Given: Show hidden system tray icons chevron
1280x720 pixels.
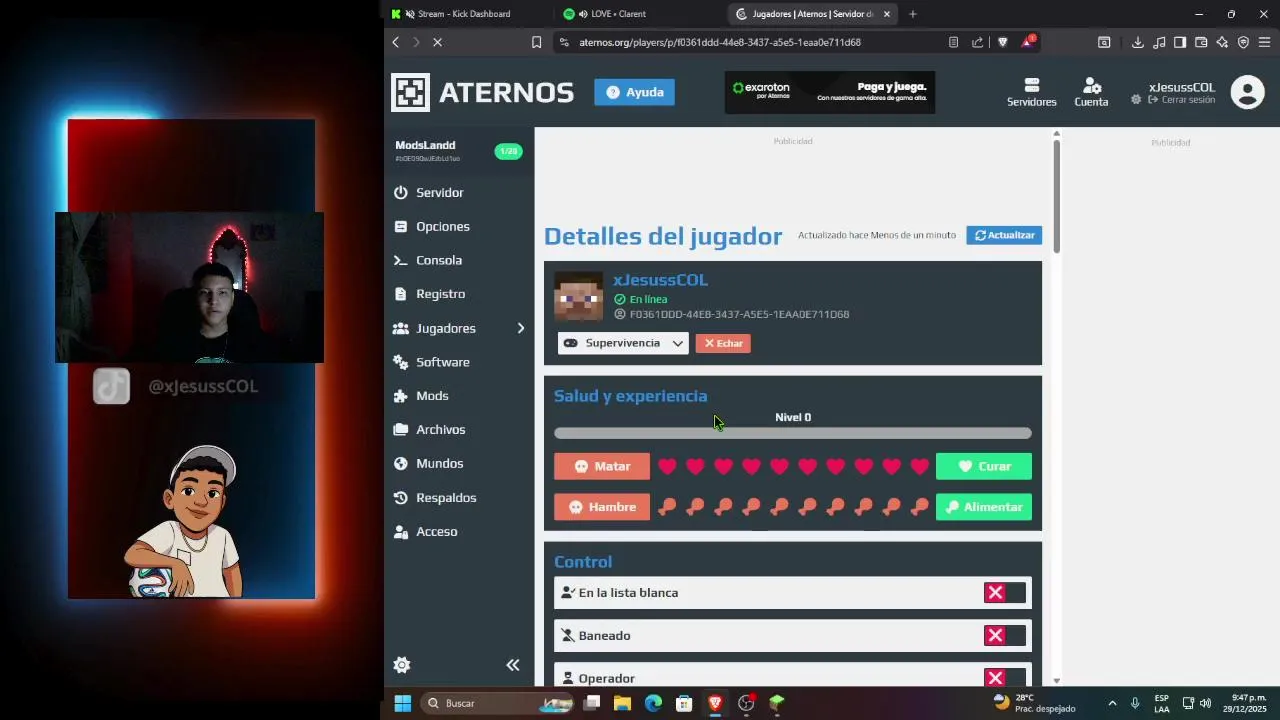Looking at the screenshot, I should click(x=1112, y=703).
